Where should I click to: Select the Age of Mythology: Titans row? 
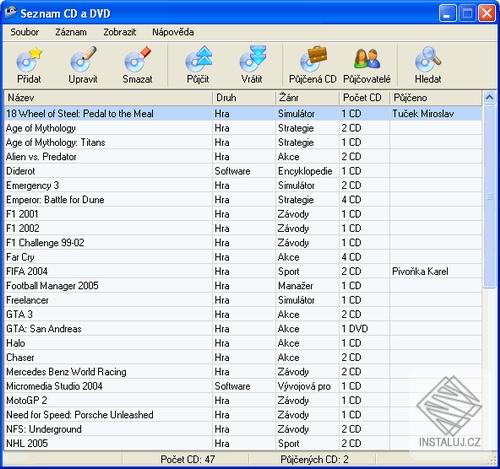point(243,142)
